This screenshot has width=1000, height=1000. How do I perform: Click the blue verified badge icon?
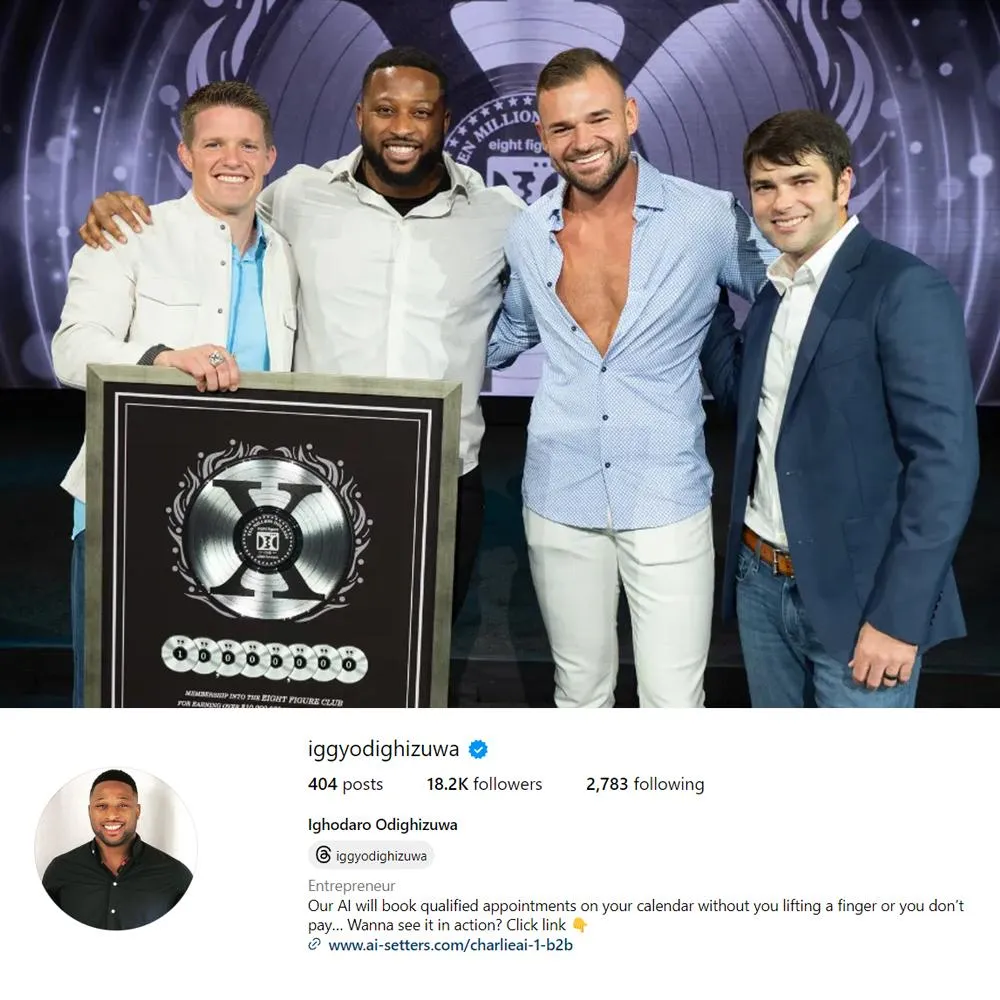[x=478, y=749]
